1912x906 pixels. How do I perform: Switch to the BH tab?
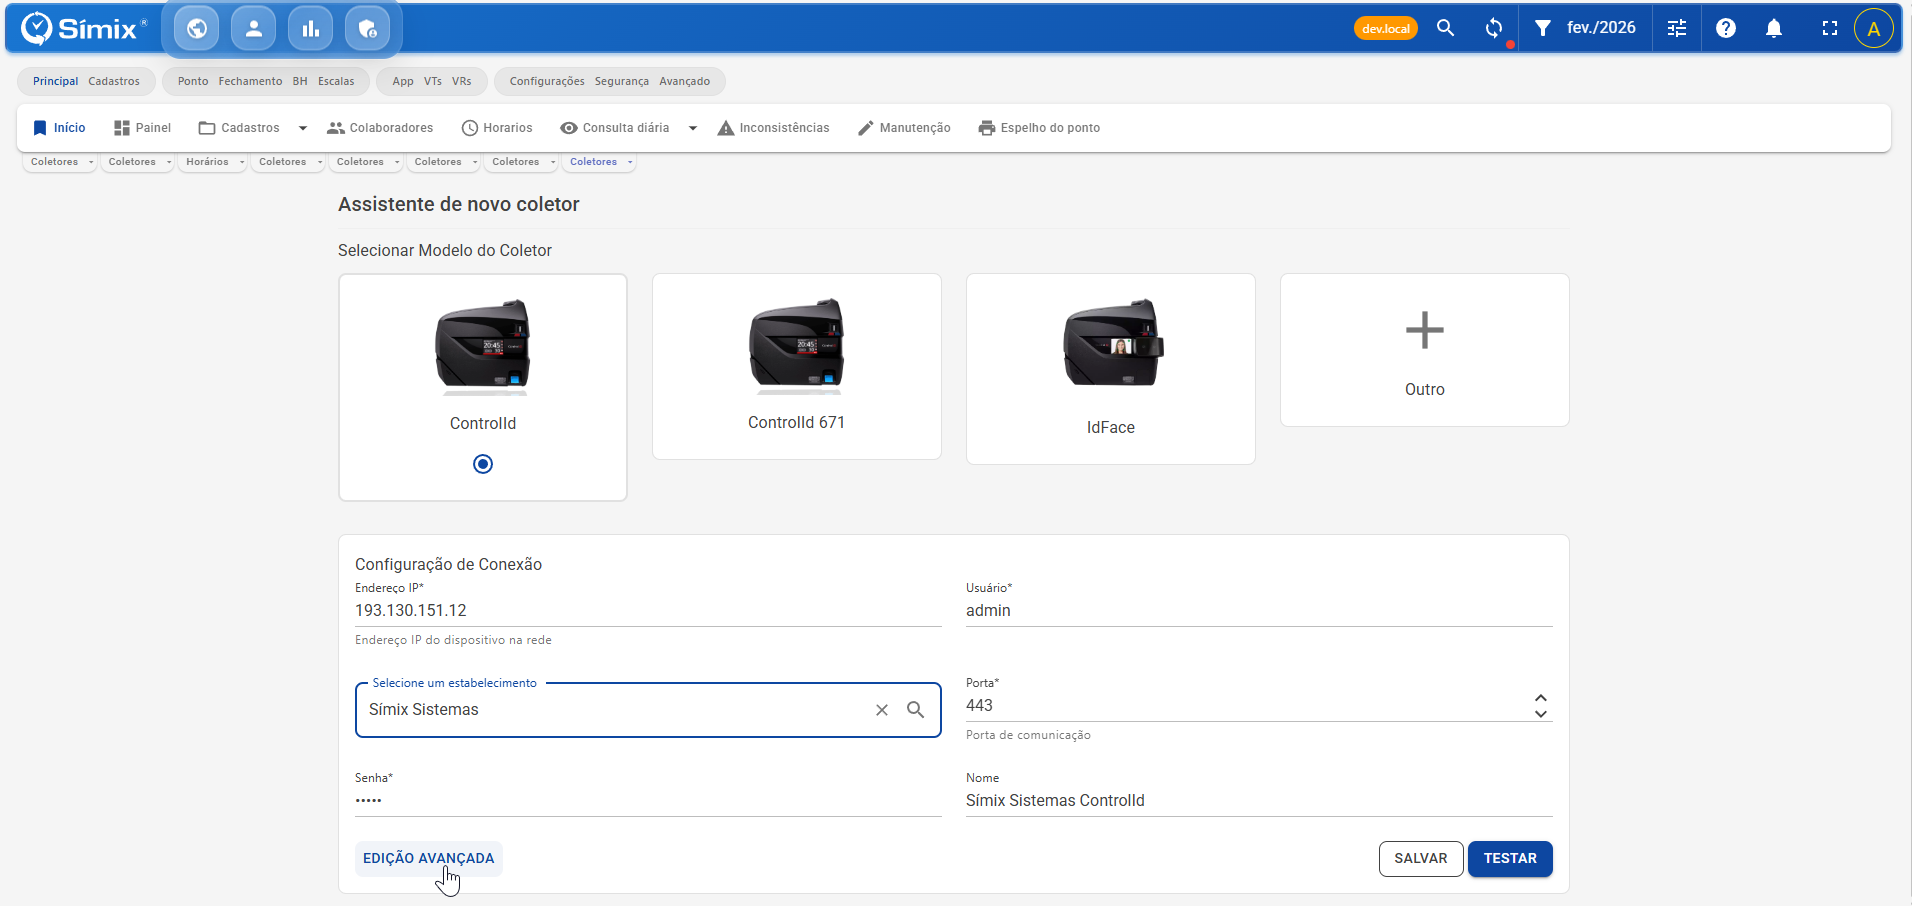pos(300,81)
